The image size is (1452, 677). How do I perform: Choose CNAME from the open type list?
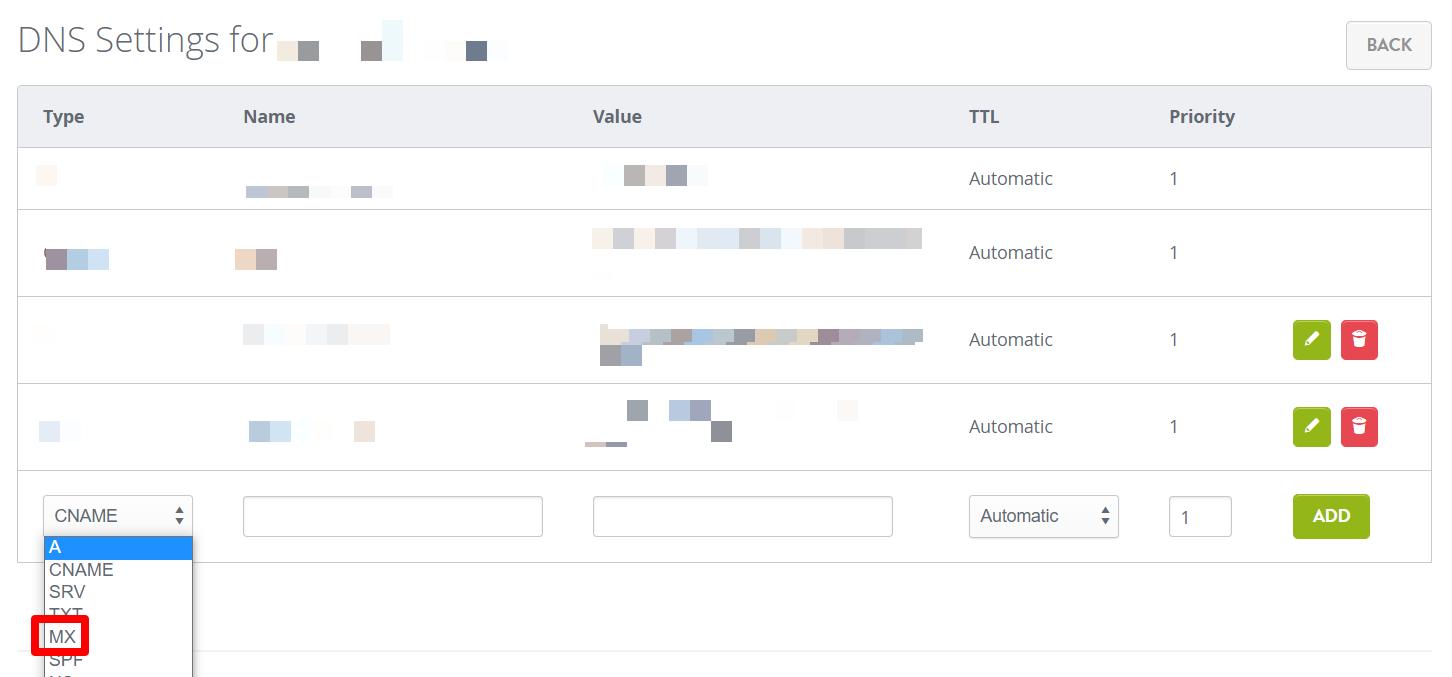[82, 570]
